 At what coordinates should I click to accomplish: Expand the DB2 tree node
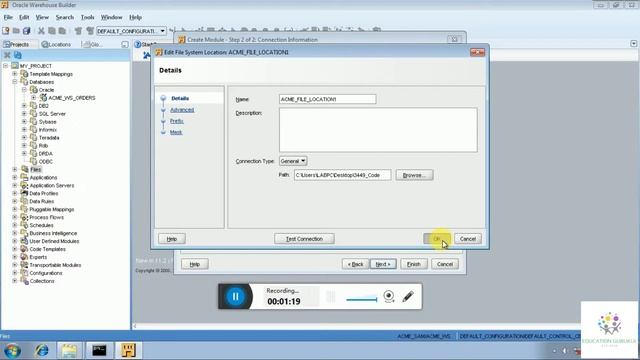point(24,105)
